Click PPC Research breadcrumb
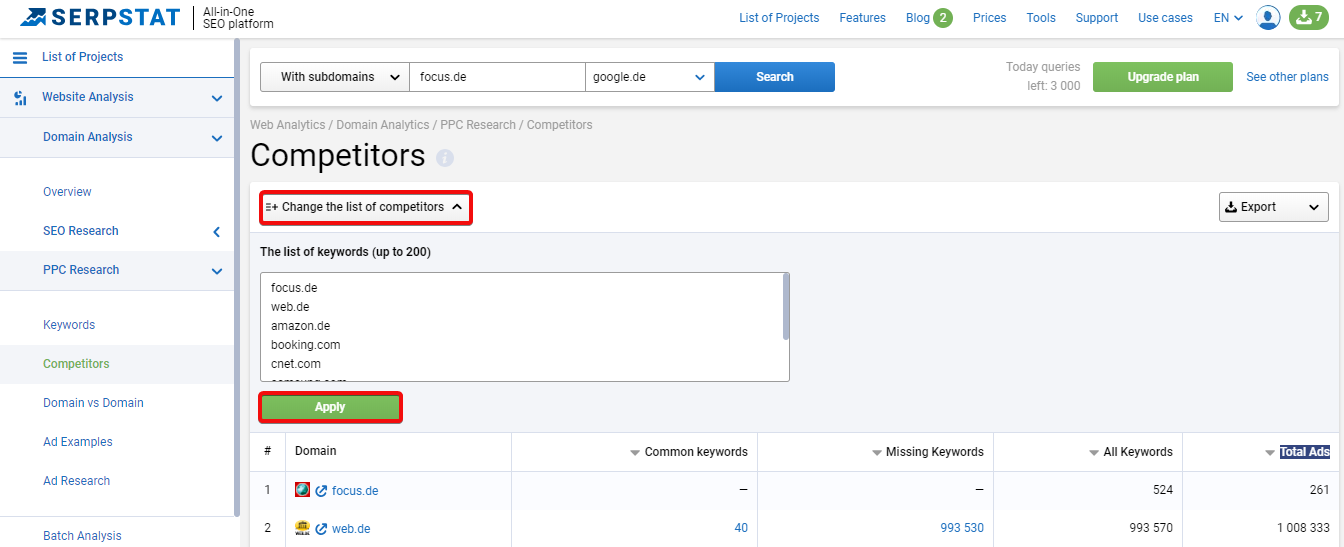 click(x=478, y=125)
